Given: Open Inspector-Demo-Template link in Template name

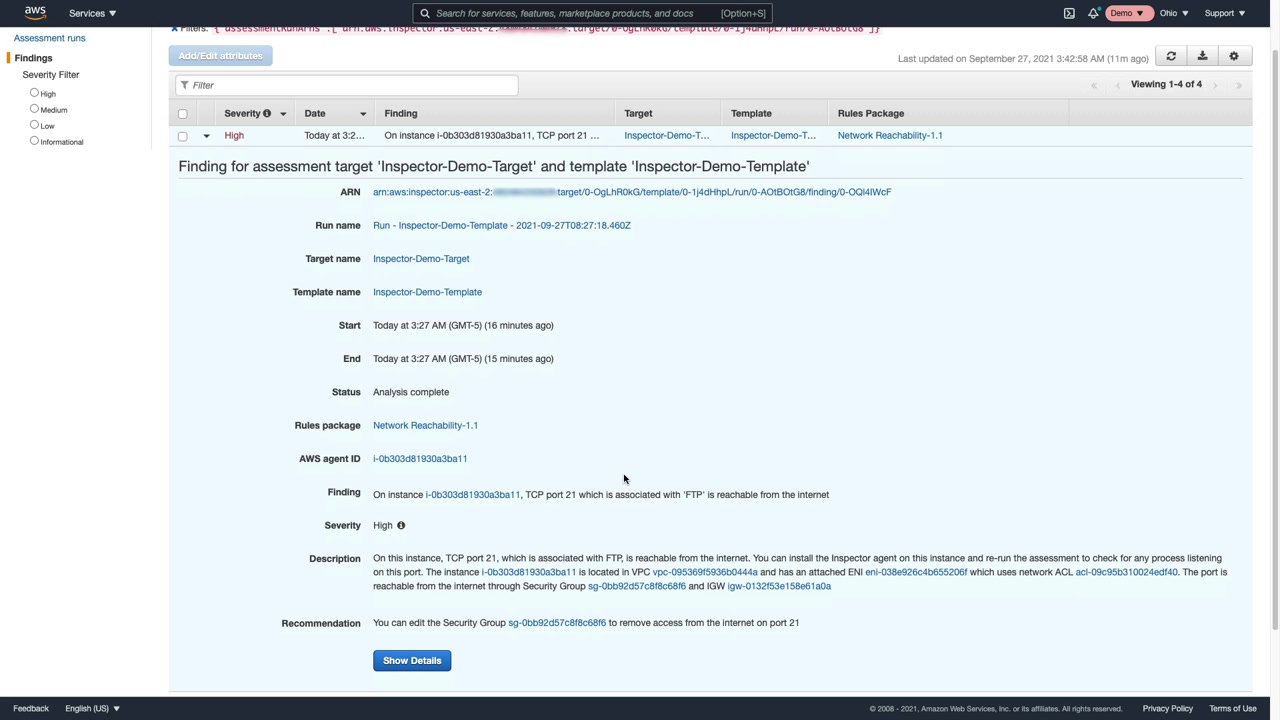Looking at the screenshot, I should [x=427, y=292].
